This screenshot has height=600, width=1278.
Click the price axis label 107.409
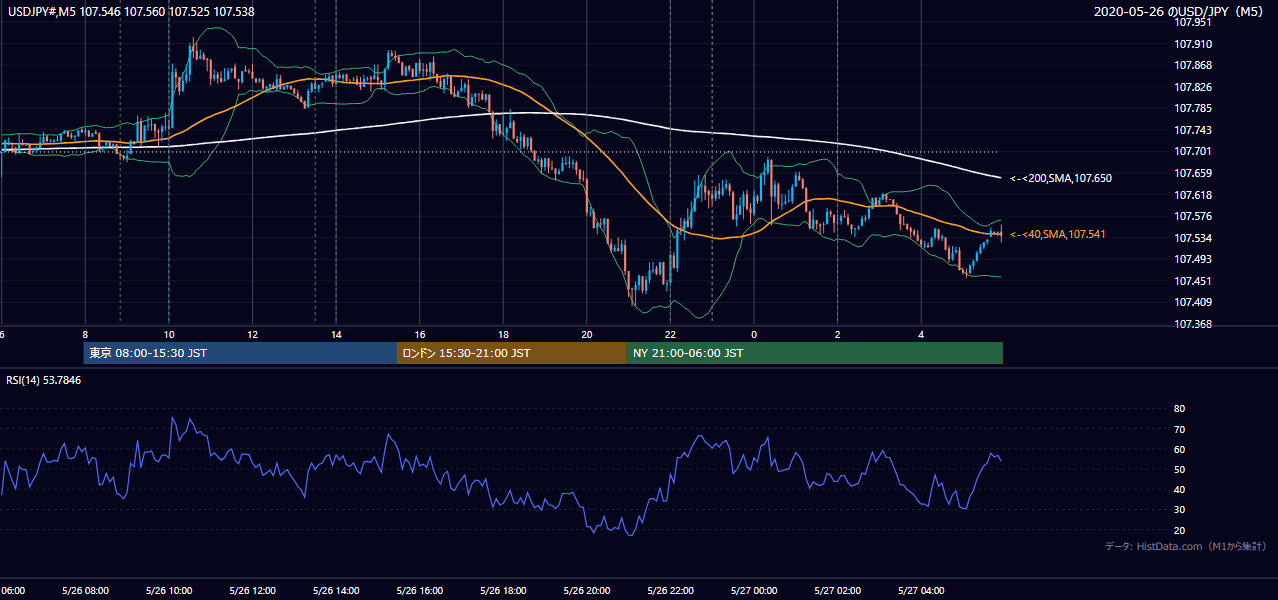pos(1194,302)
